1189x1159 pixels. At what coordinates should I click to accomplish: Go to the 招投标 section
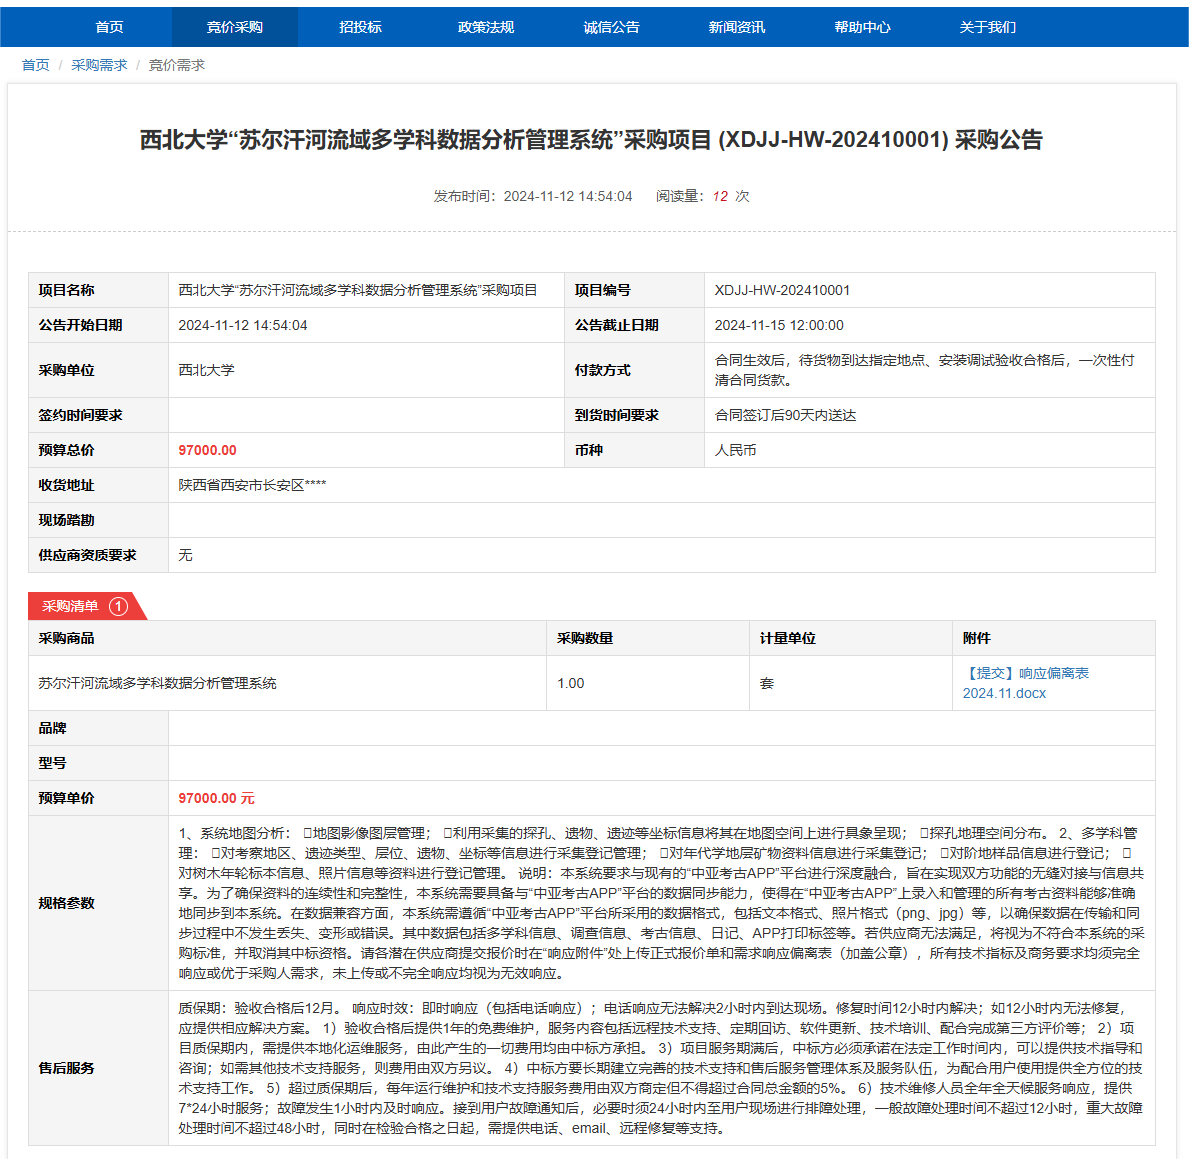360,27
